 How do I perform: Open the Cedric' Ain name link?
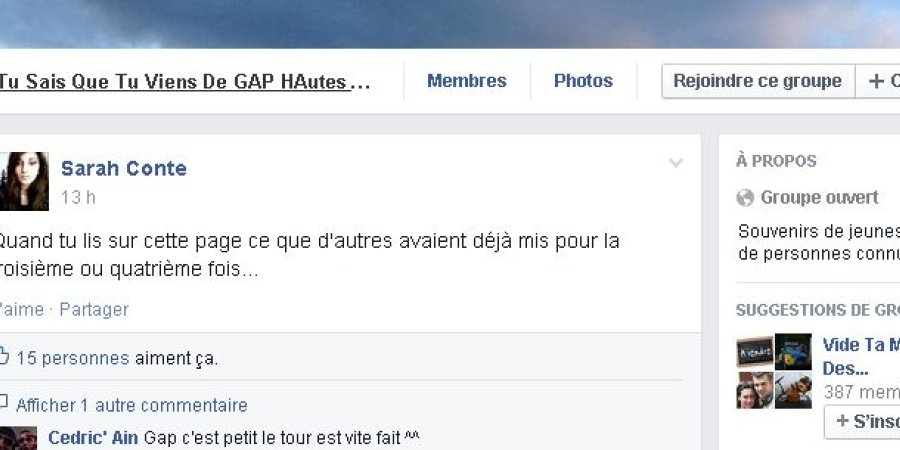point(93,438)
